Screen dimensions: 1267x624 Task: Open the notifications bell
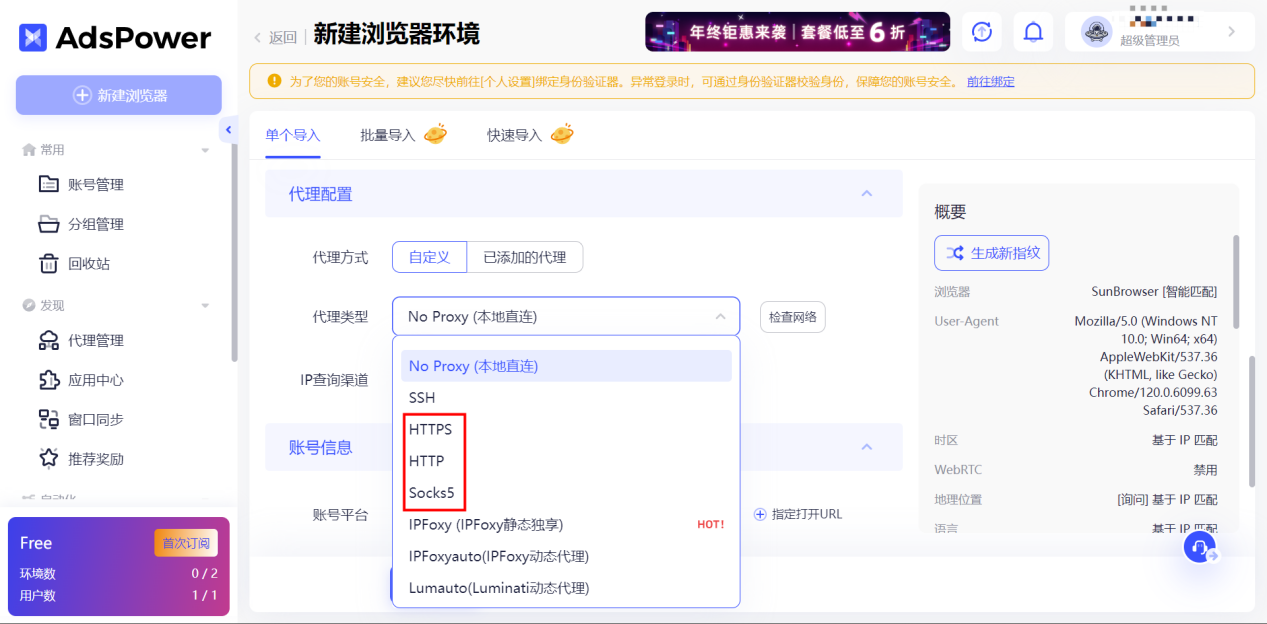pyautogui.click(x=1033, y=32)
